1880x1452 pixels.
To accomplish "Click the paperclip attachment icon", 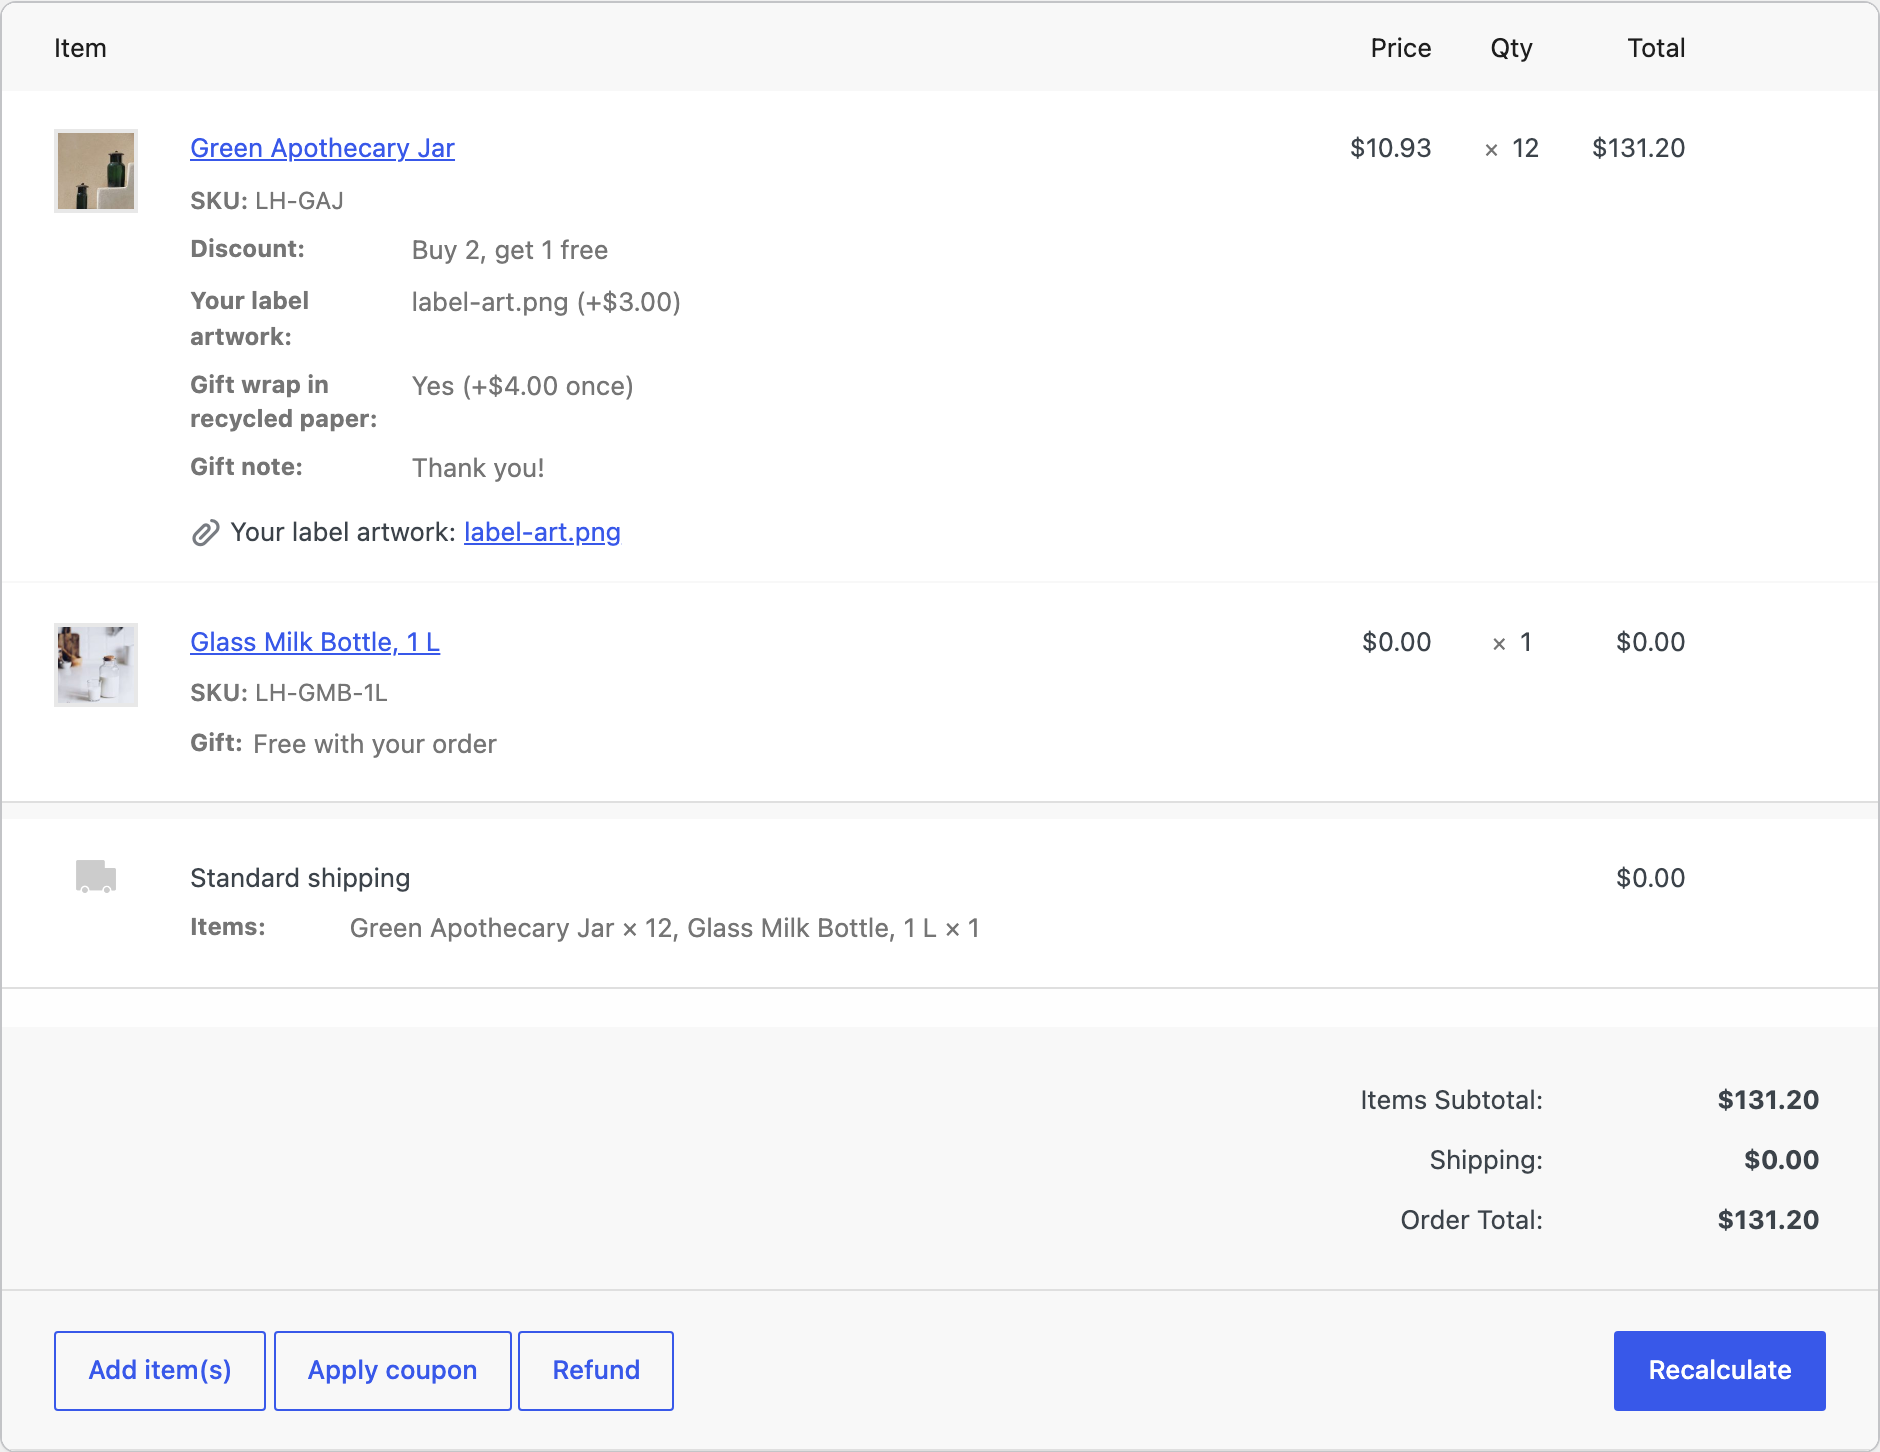I will coord(205,533).
